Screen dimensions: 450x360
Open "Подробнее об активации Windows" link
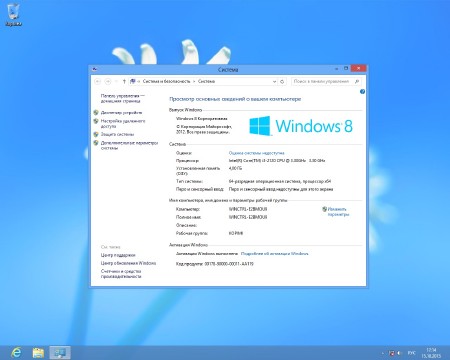pyautogui.click(x=274, y=254)
